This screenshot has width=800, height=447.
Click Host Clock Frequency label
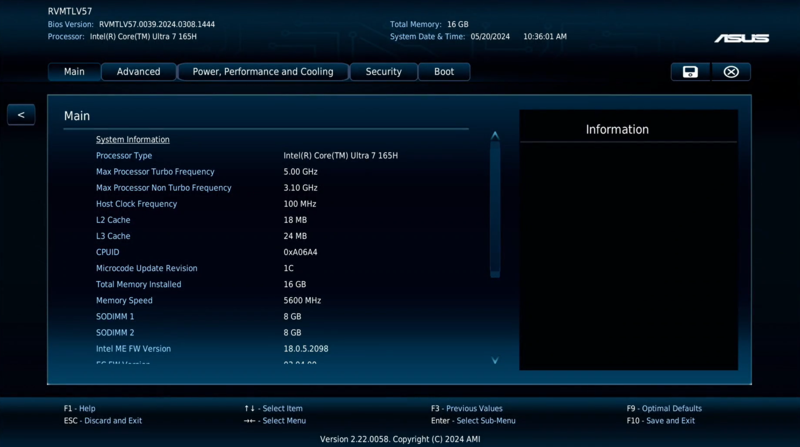click(136, 204)
